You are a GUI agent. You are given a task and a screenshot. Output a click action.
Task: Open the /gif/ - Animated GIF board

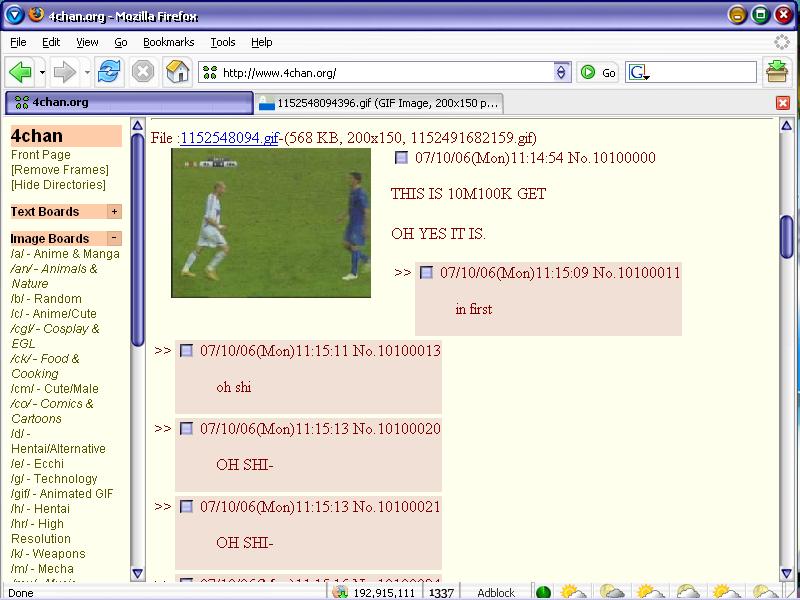(x=62, y=494)
